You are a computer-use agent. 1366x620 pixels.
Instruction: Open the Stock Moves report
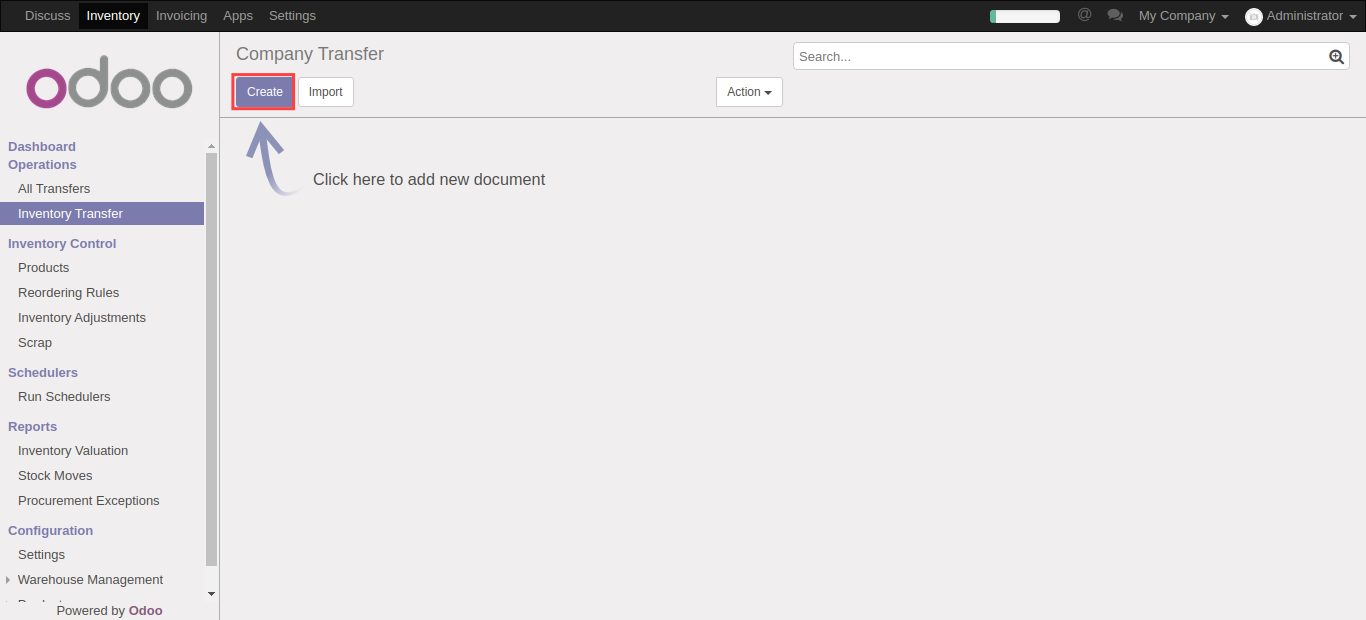(x=55, y=476)
